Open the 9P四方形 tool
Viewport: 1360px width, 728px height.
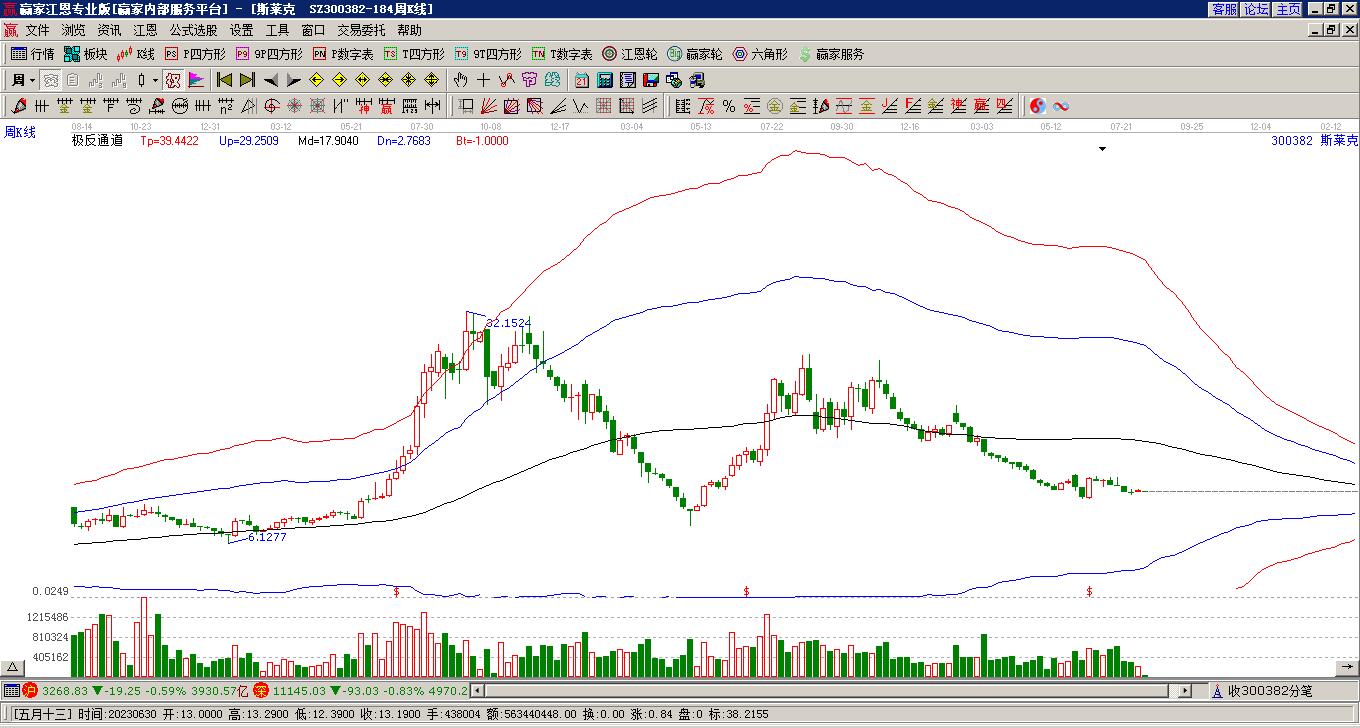pyautogui.click(x=269, y=54)
